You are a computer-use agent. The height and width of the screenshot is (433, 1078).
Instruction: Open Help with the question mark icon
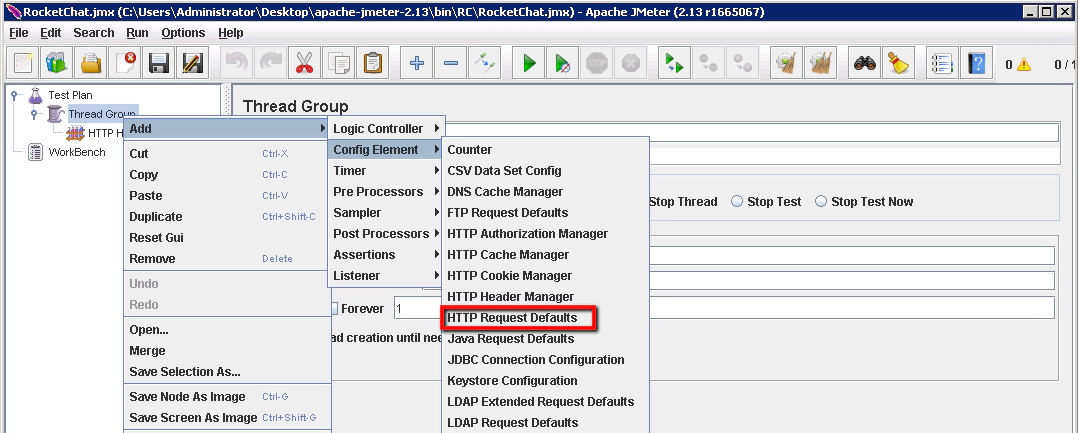coord(976,63)
